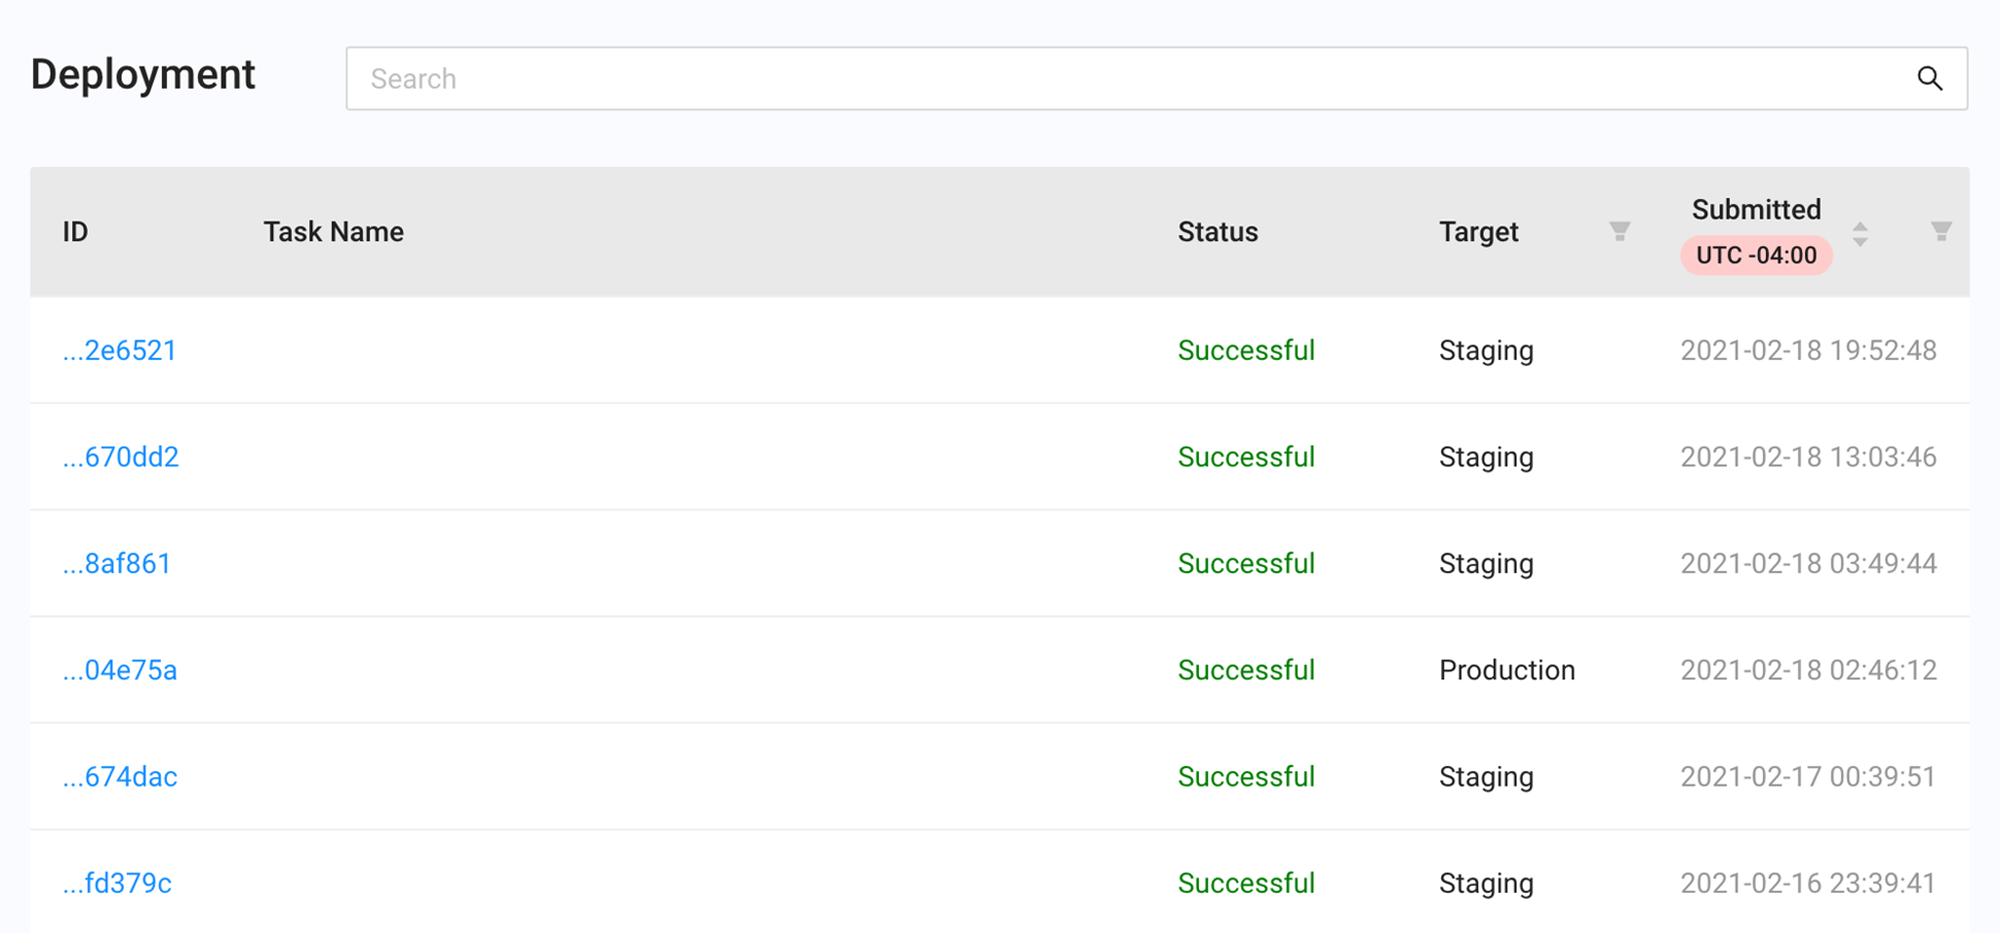Image resolution: width=2000 pixels, height=933 pixels.
Task: Click Staging target of ...2e6521
Action: pos(1486,351)
